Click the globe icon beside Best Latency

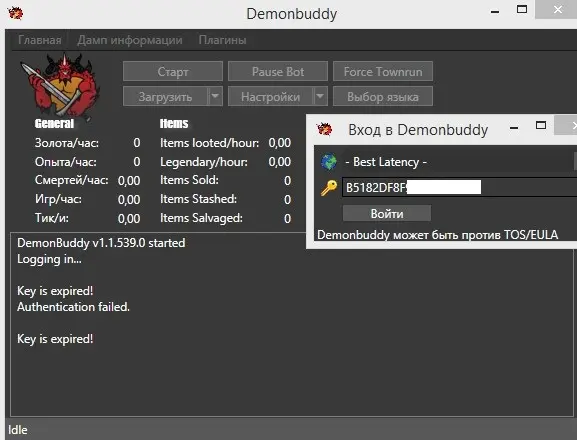329,162
